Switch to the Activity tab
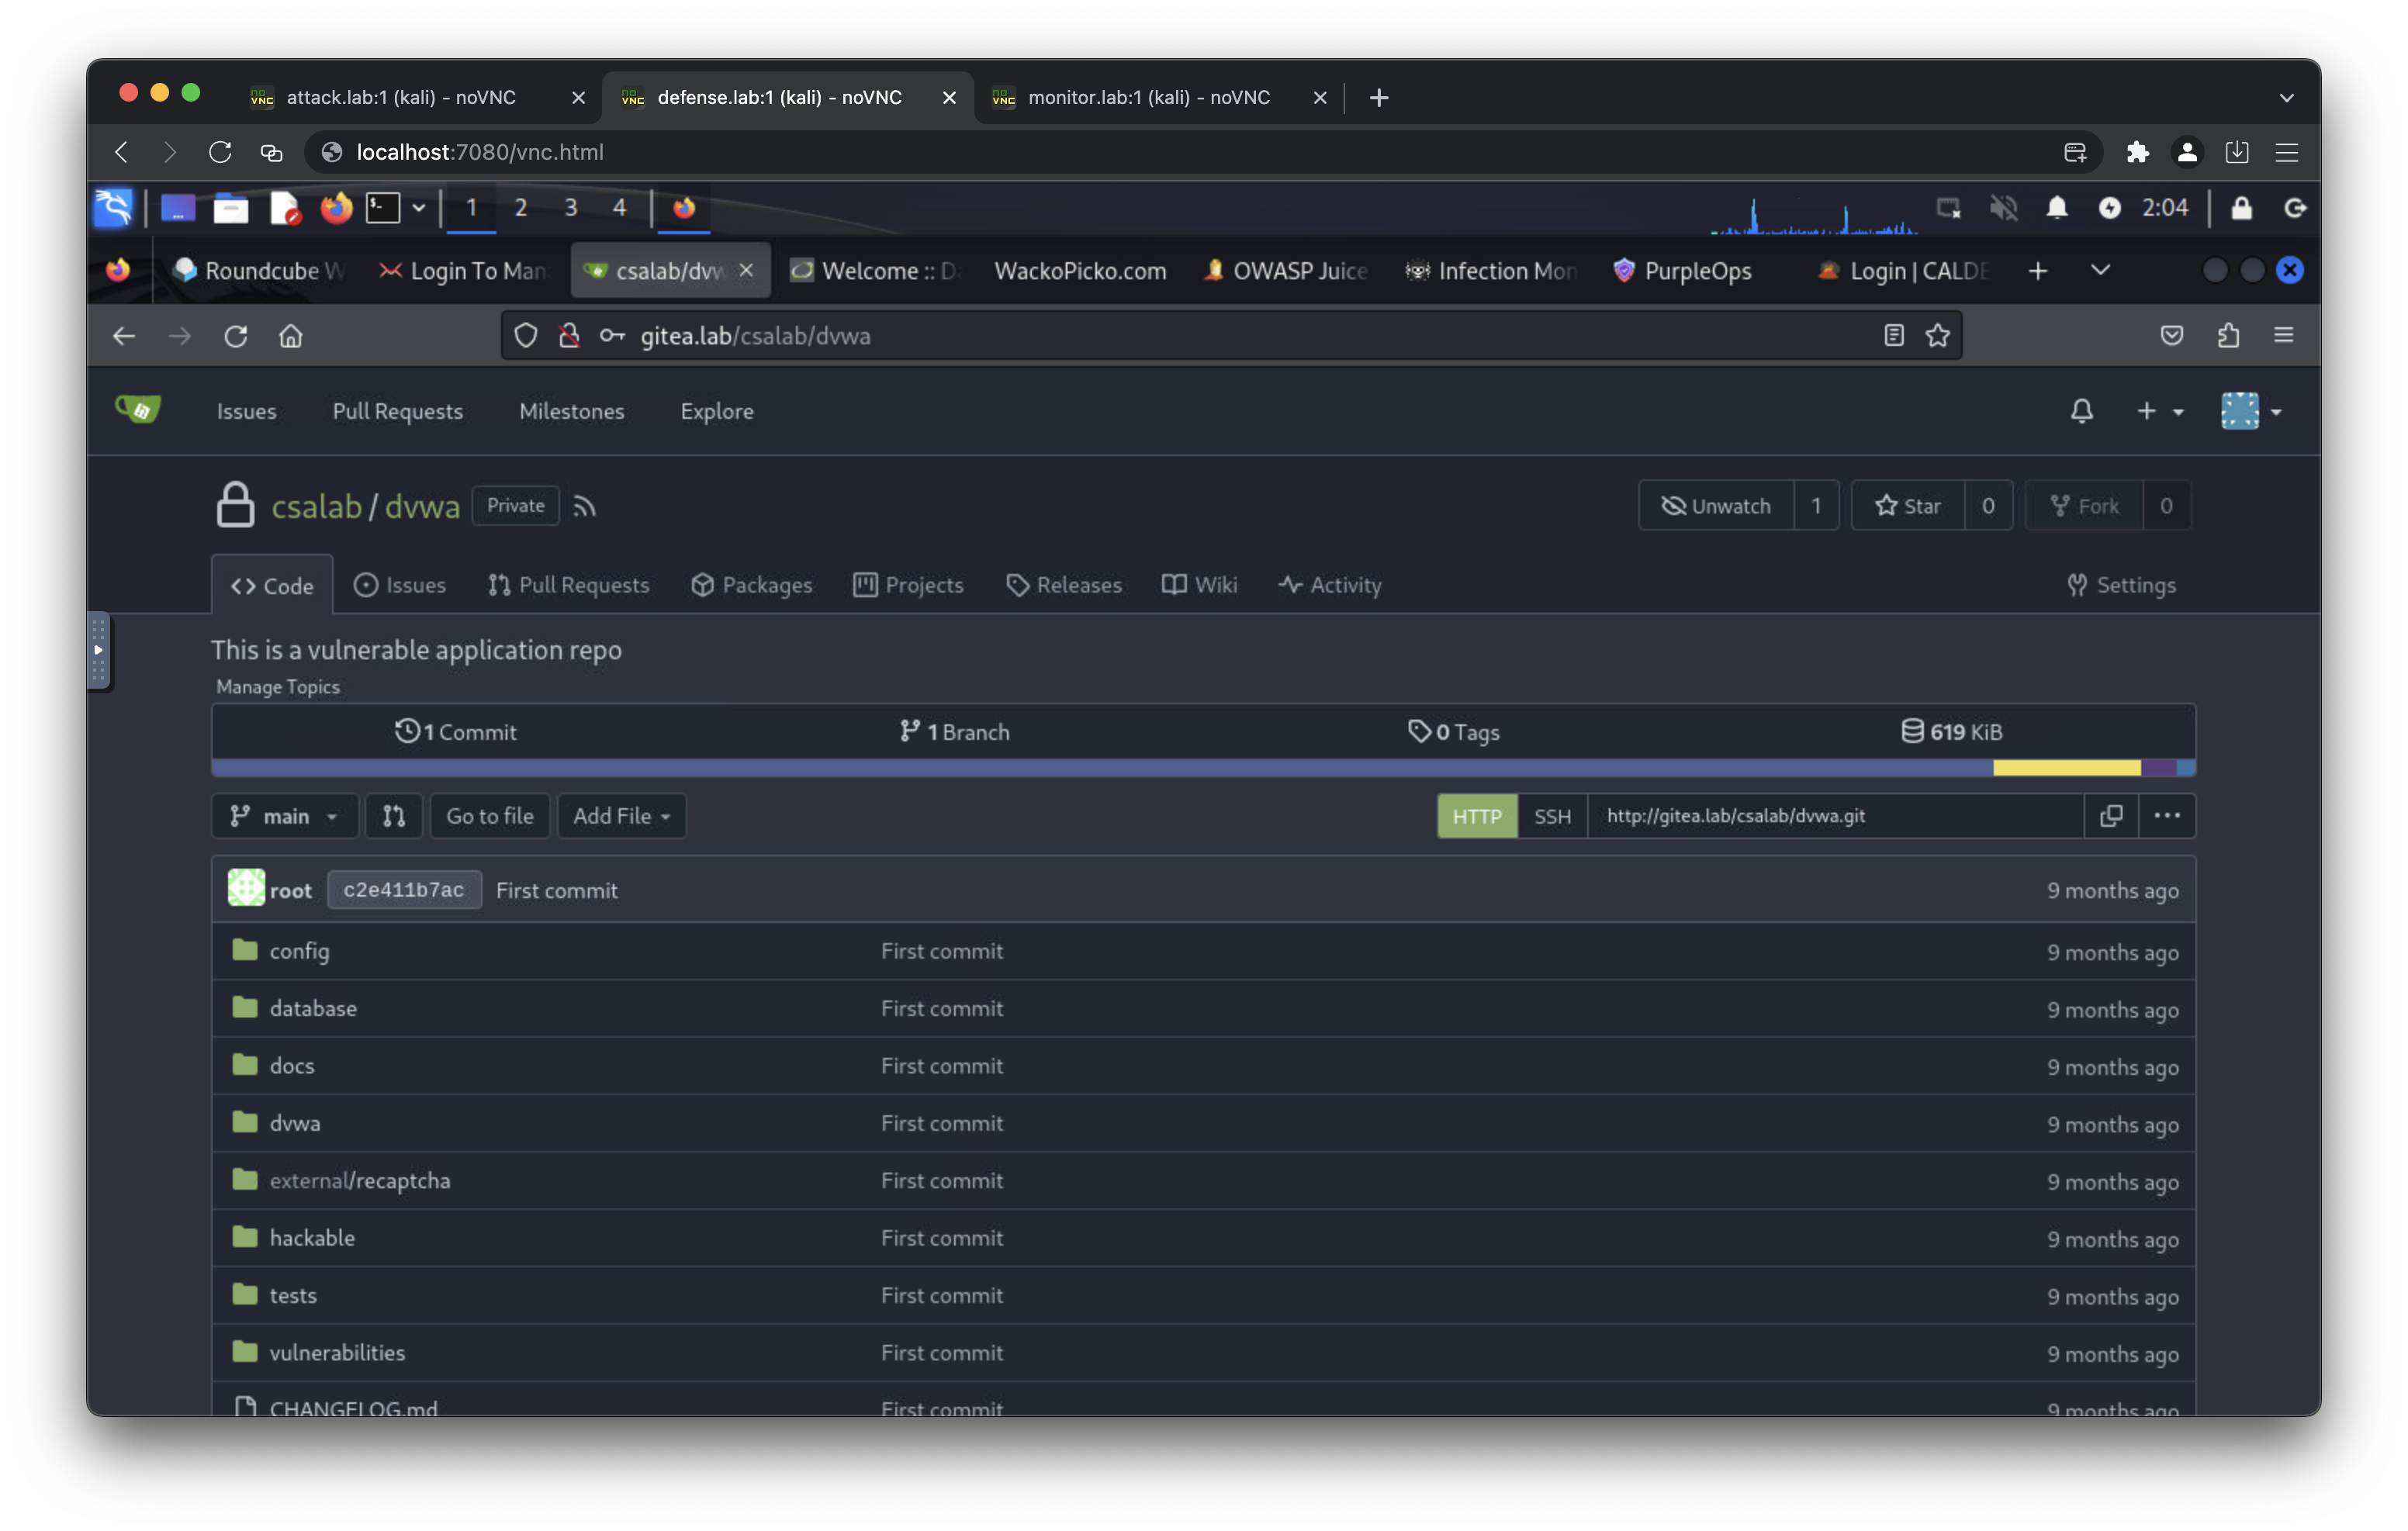Viewport: 2408px width, 1531px height. click(1330, 585)
